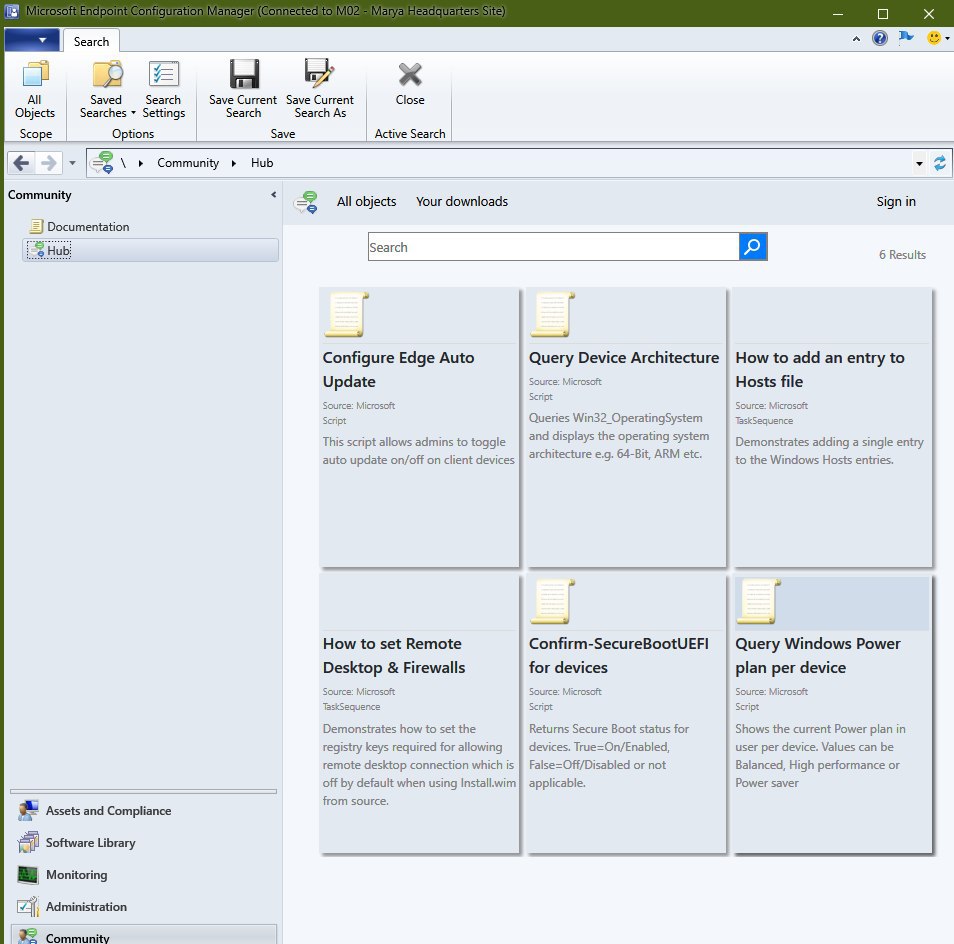Click Community in the breadcrumb path
Viewport: 954px width, 944px height.
point(188,163)
